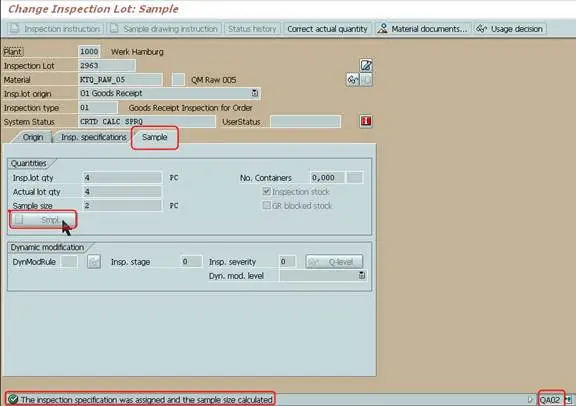Click Sample drawing instruction document icon
The image size is (576, 406).
coord(114,28)
